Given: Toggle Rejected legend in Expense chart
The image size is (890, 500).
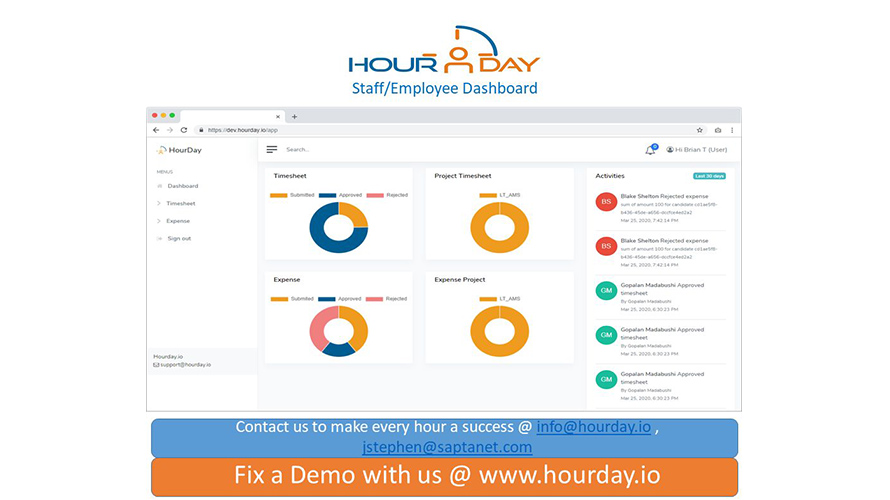Looking at the screenshot, I should click(x=387, y=299).
